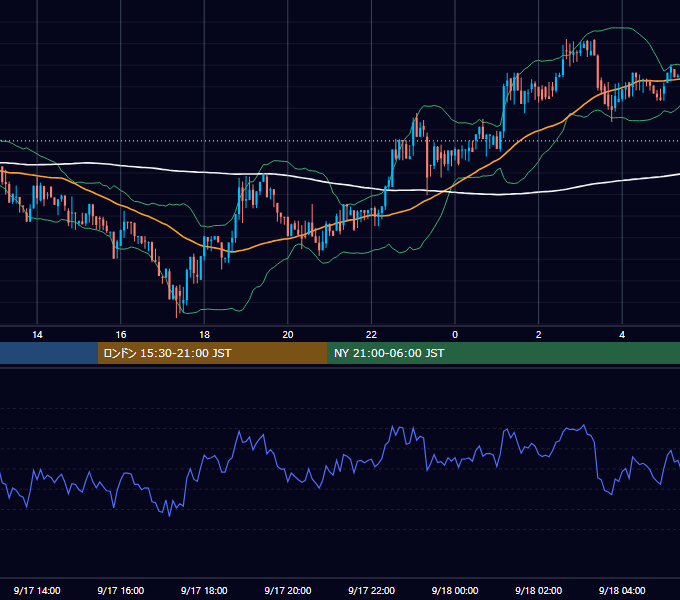Click the NY 21:00-06:00 JST session band

pyautogui.click(x=503, y=353)
